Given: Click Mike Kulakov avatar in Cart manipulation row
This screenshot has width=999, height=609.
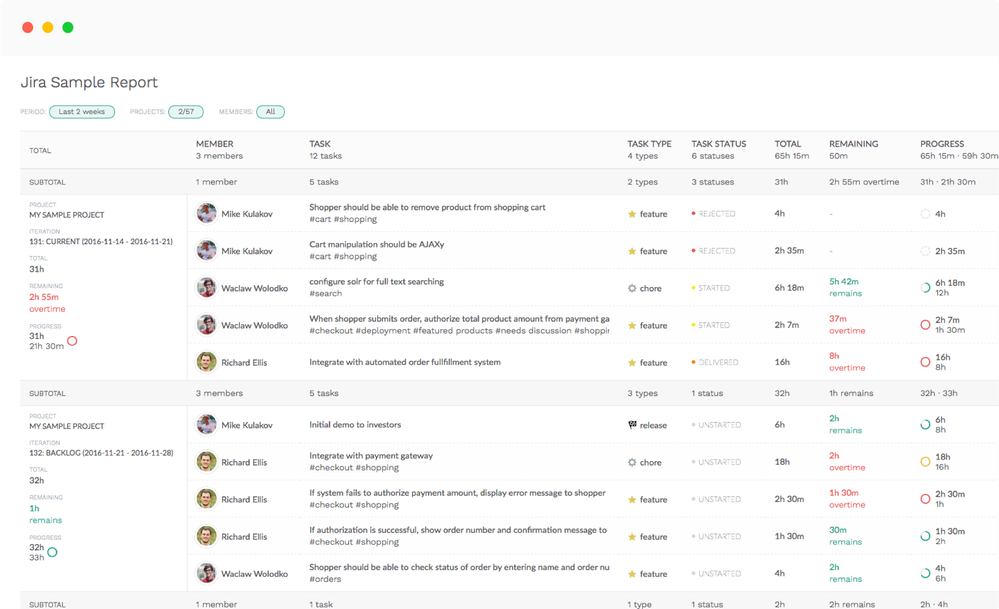Looking at the screenshot, I should point(206,250).
